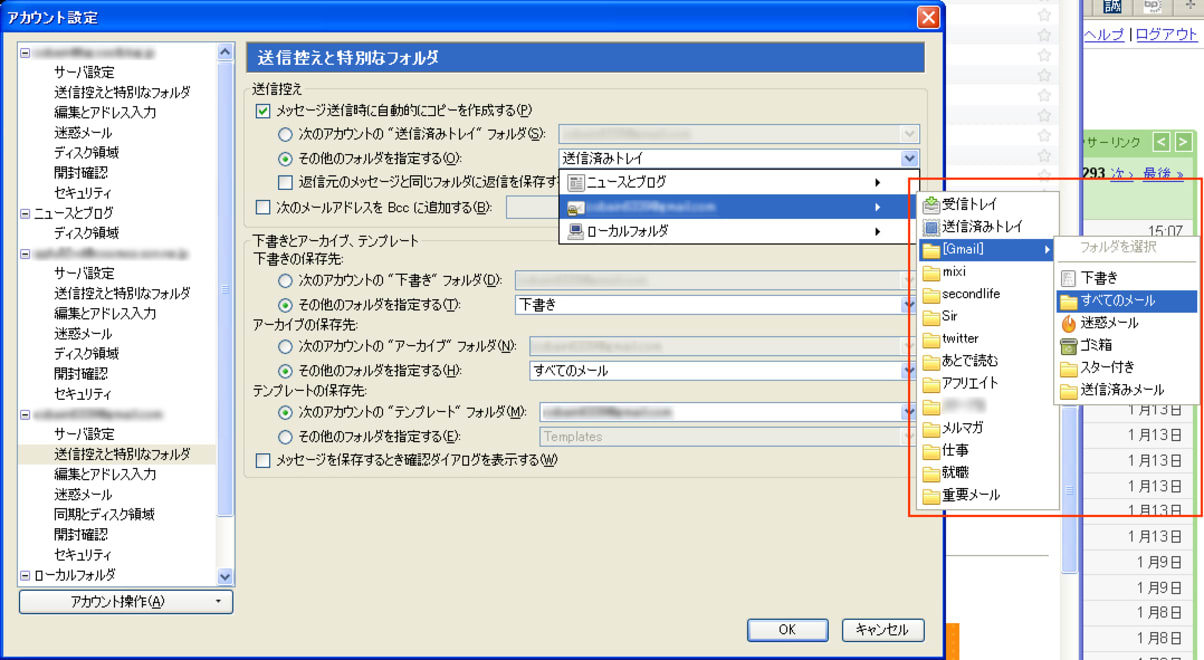This screenshot has width=1204, height=660.
Task: Select 次のアカウントの"下書き"フォルダ radio button
Action: coord(285,281)
